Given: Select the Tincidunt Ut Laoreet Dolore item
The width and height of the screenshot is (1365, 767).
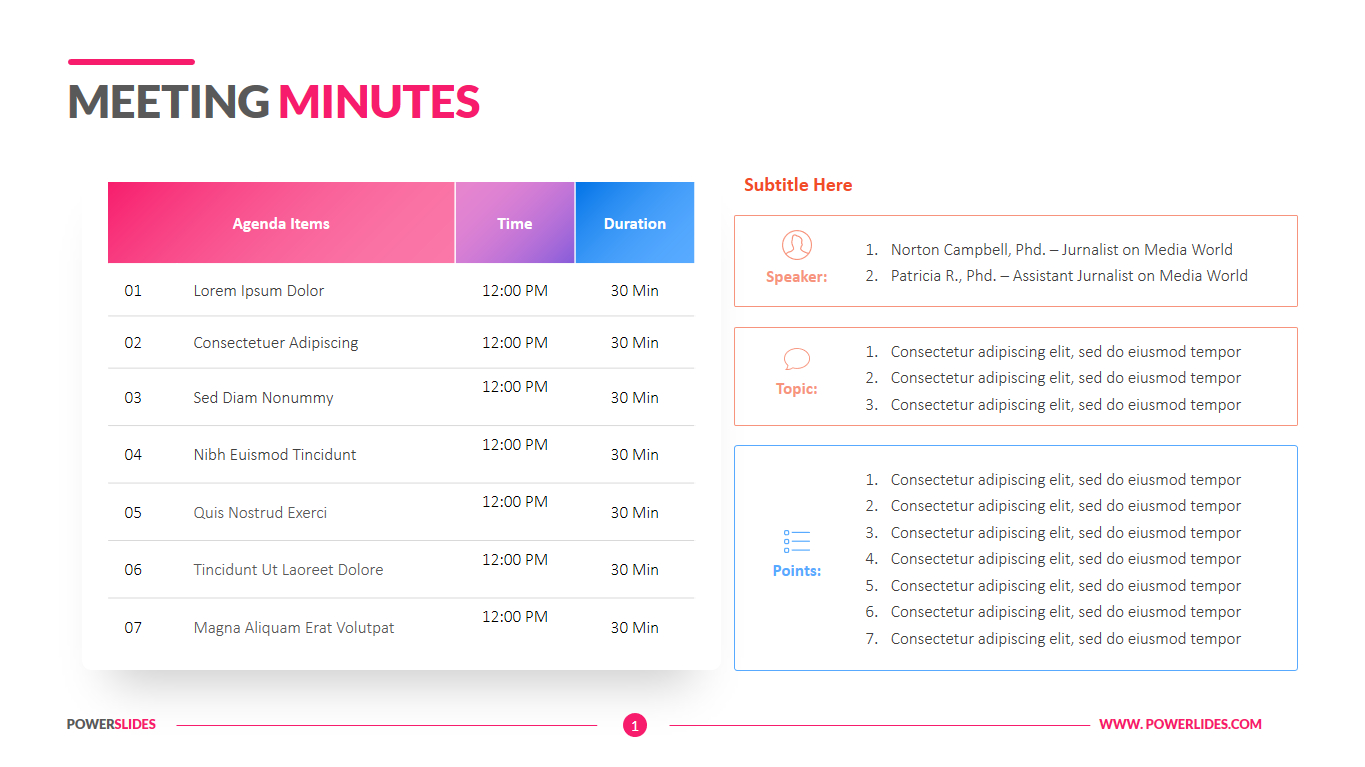Looking at the screenshot, I should (x=288, y=570).
